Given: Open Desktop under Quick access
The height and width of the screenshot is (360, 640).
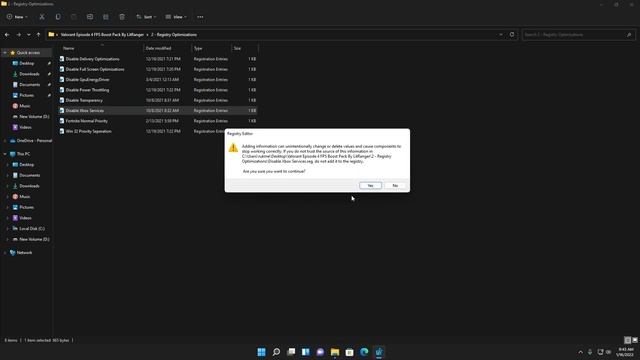Looking at the screenshot, I should (27, 63).
